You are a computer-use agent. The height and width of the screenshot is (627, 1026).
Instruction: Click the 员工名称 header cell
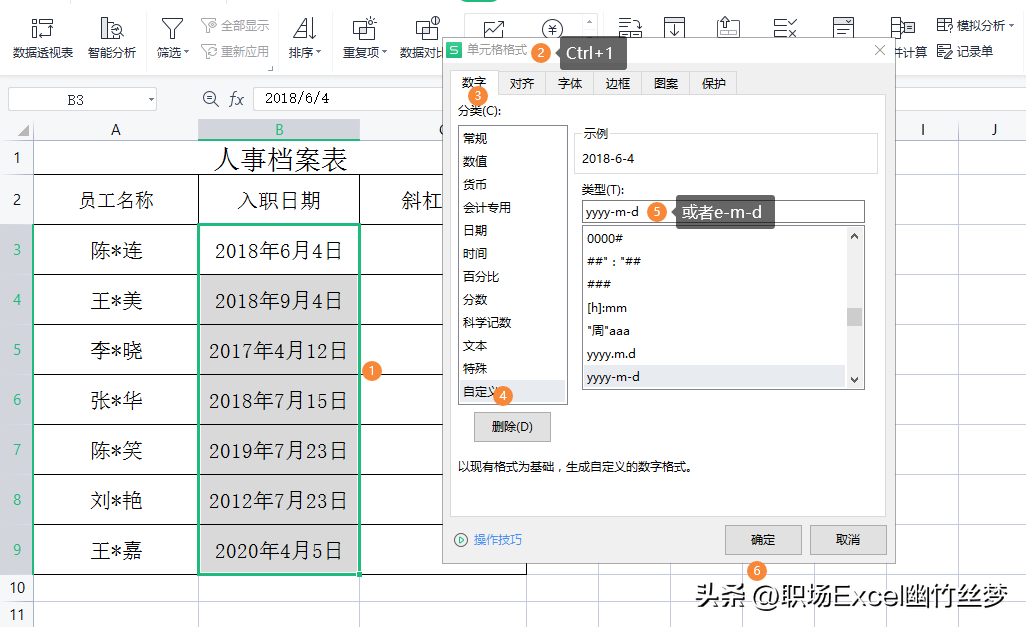tap(116, 200)
